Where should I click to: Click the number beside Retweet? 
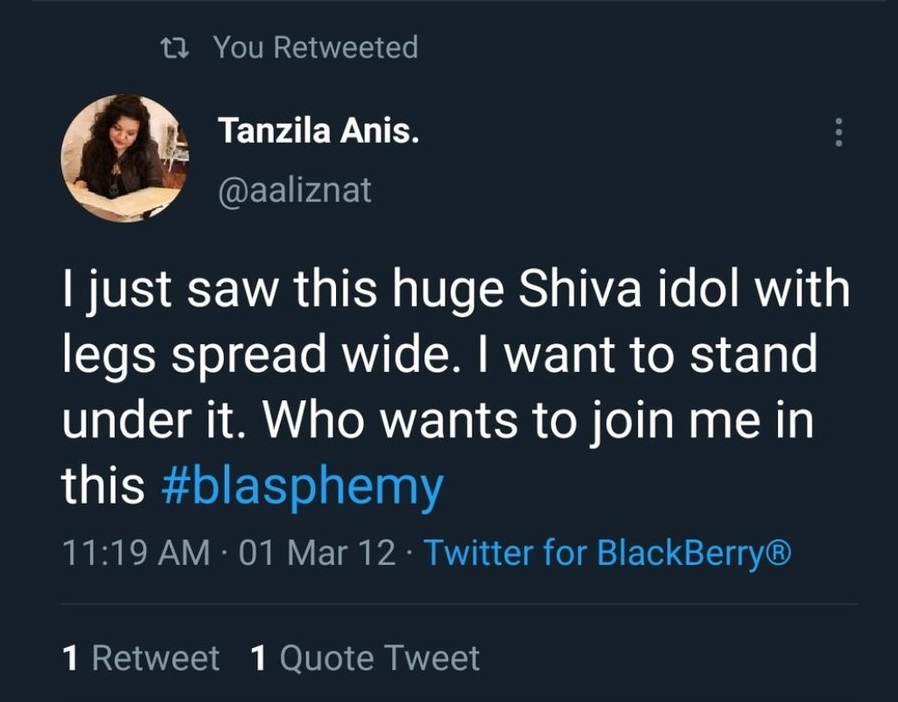[x=70, y=658]
